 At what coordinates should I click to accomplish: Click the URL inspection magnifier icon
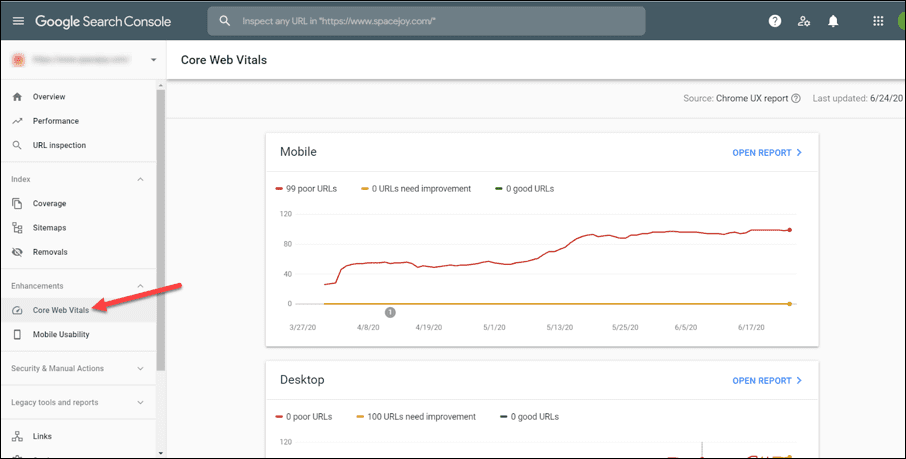click(17, 145)
